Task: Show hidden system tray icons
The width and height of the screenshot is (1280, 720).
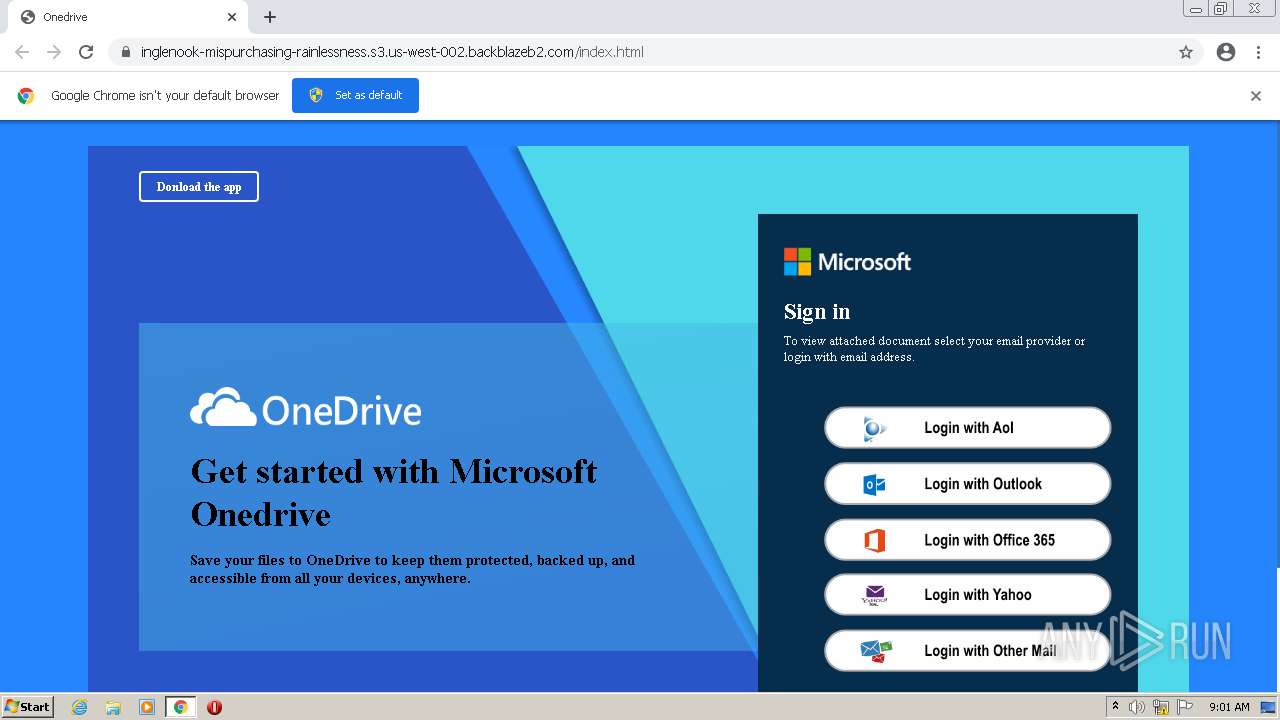Action: 1115,707
